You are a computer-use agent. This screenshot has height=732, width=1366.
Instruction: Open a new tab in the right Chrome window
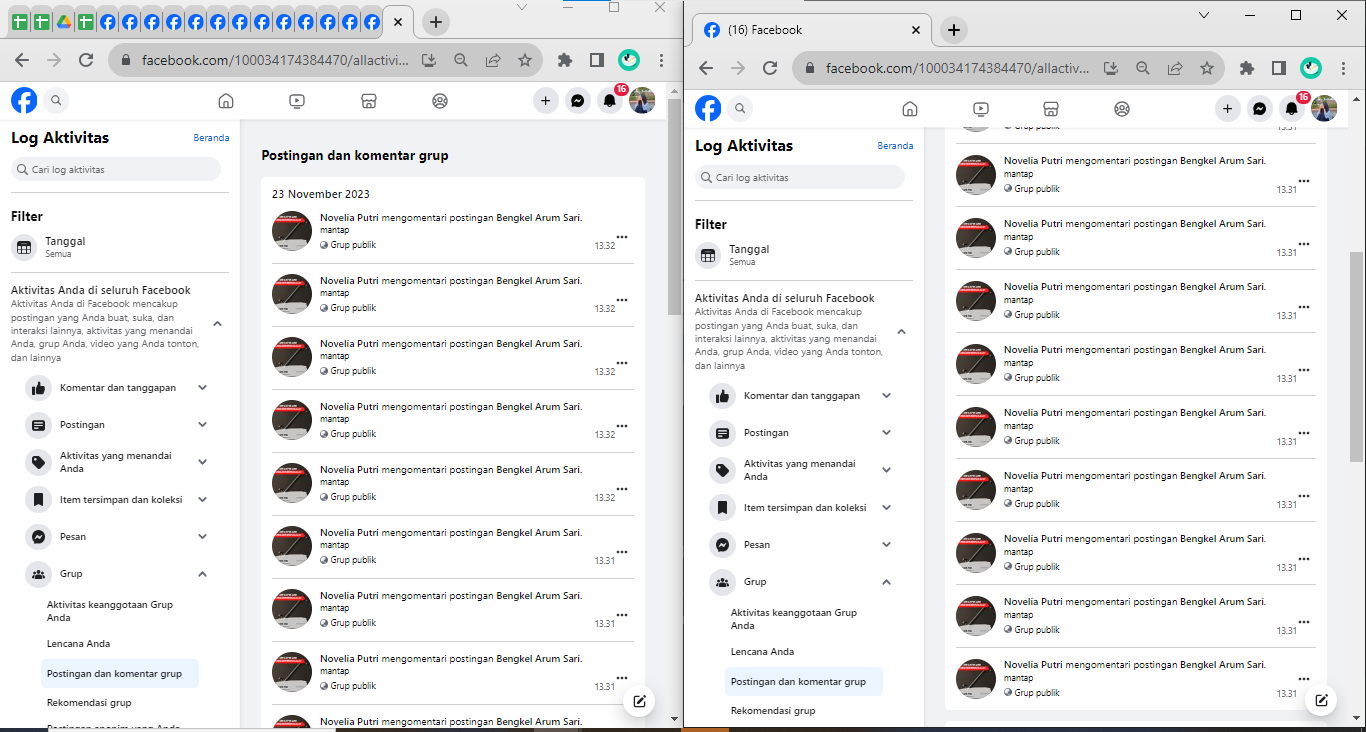coord(954,30)
